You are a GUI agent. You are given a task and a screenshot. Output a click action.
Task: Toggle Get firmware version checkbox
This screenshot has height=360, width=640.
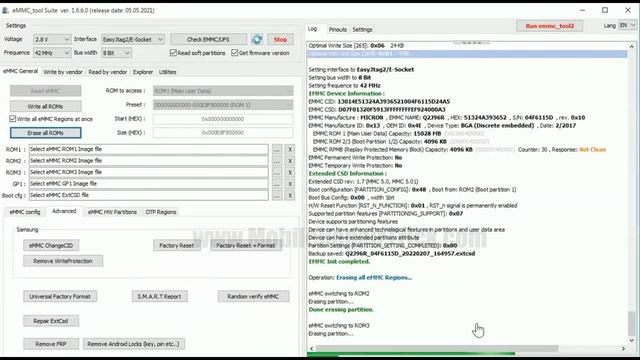[234, 53]
